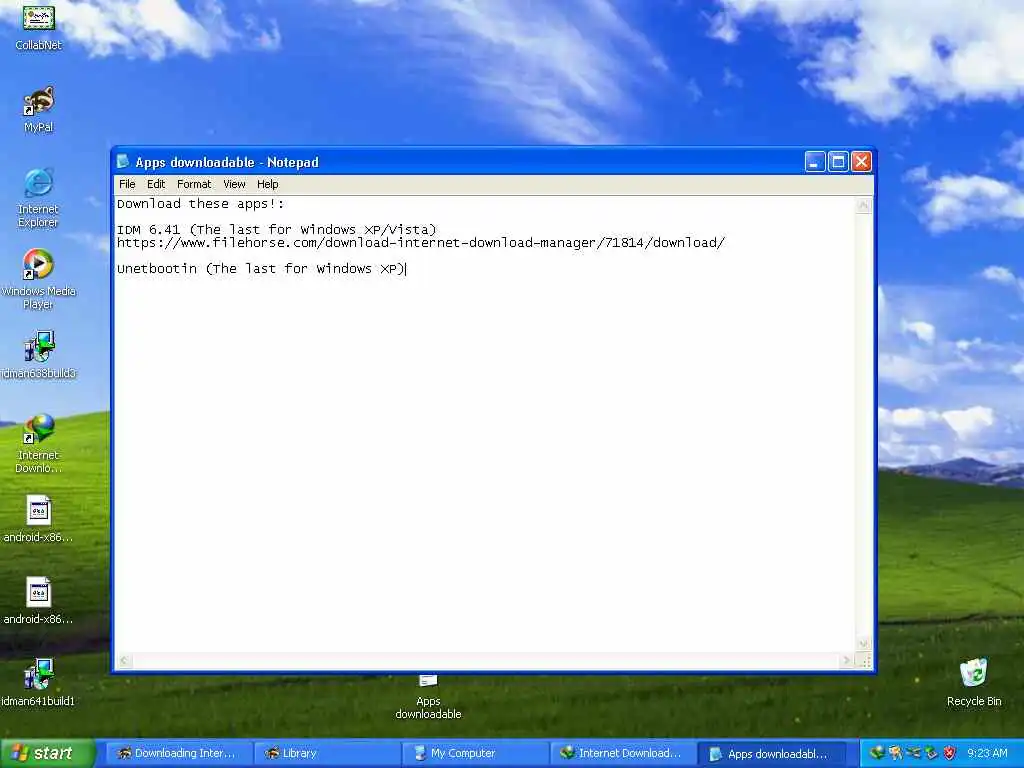Select the CollabNet desktop icon
The height and width of the screenshot is (768, 1024).
pos(39,27)
